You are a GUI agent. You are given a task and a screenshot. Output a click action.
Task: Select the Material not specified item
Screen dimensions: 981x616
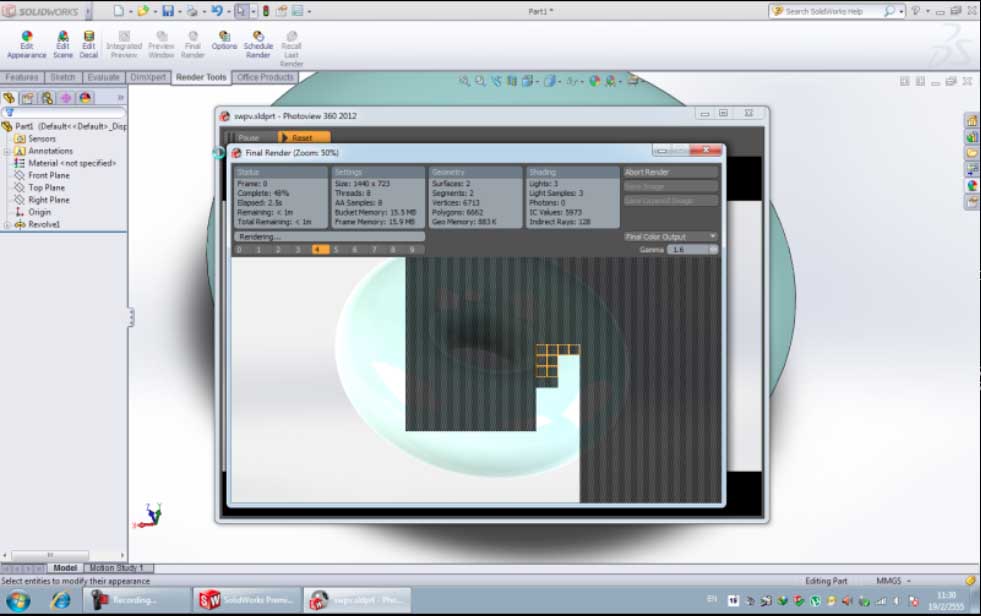pyautogui.click(x=71, y=163)
